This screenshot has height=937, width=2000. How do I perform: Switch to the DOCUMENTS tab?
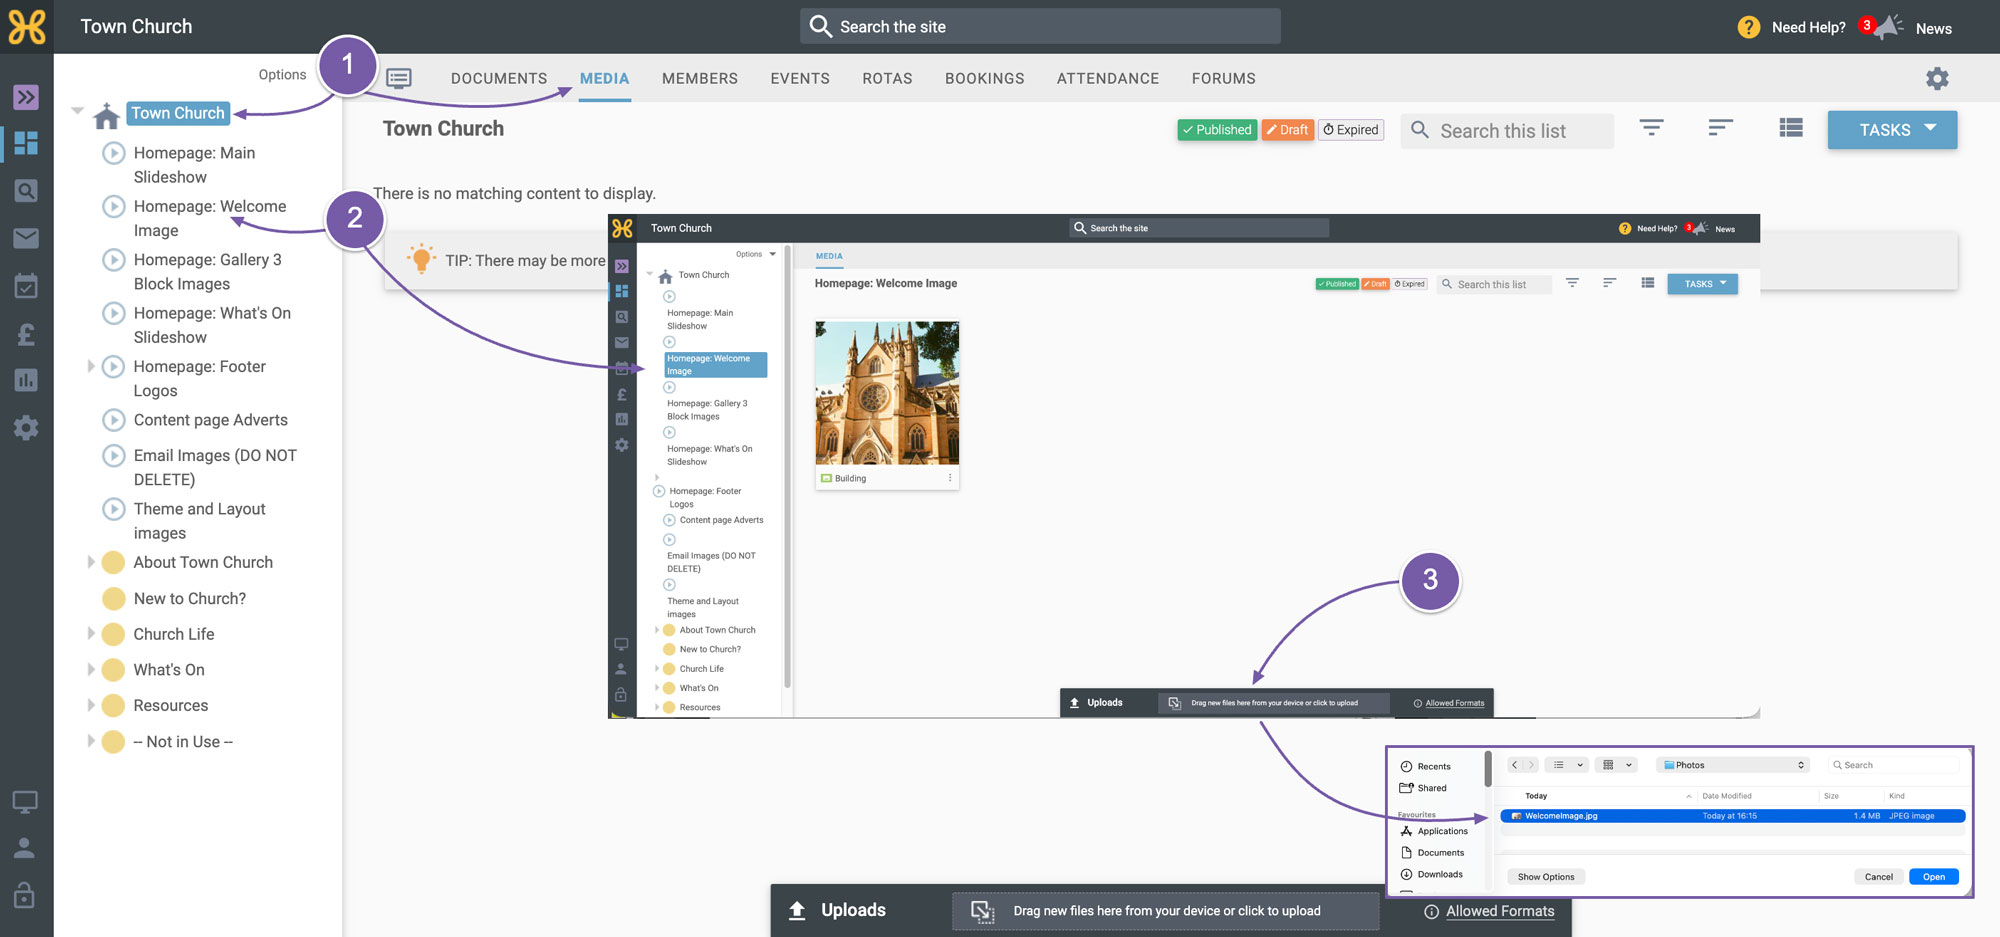[499, 78]
